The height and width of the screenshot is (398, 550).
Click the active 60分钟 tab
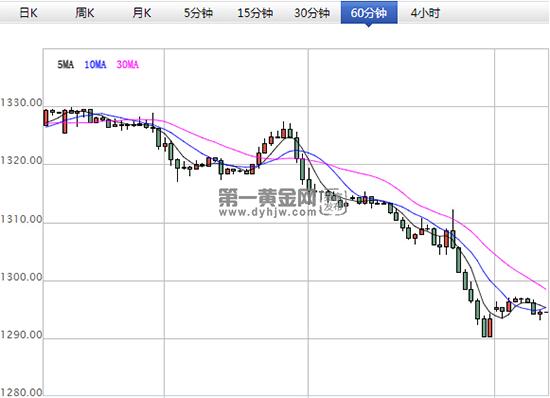tap(369, 13)
